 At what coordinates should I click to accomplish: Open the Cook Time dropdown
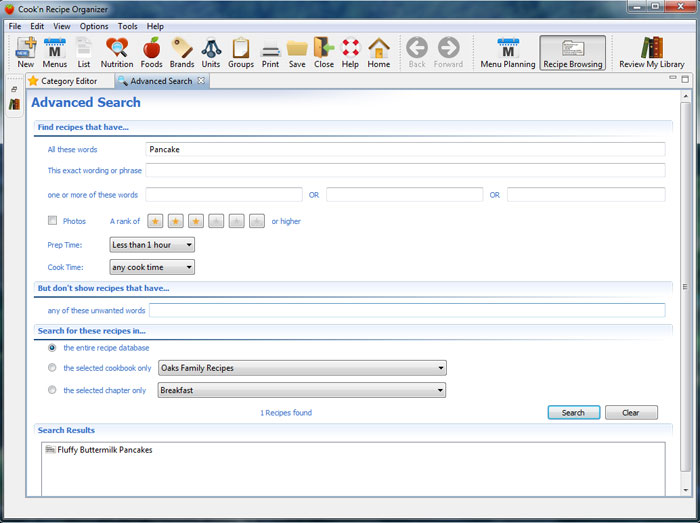coord(152,267)
